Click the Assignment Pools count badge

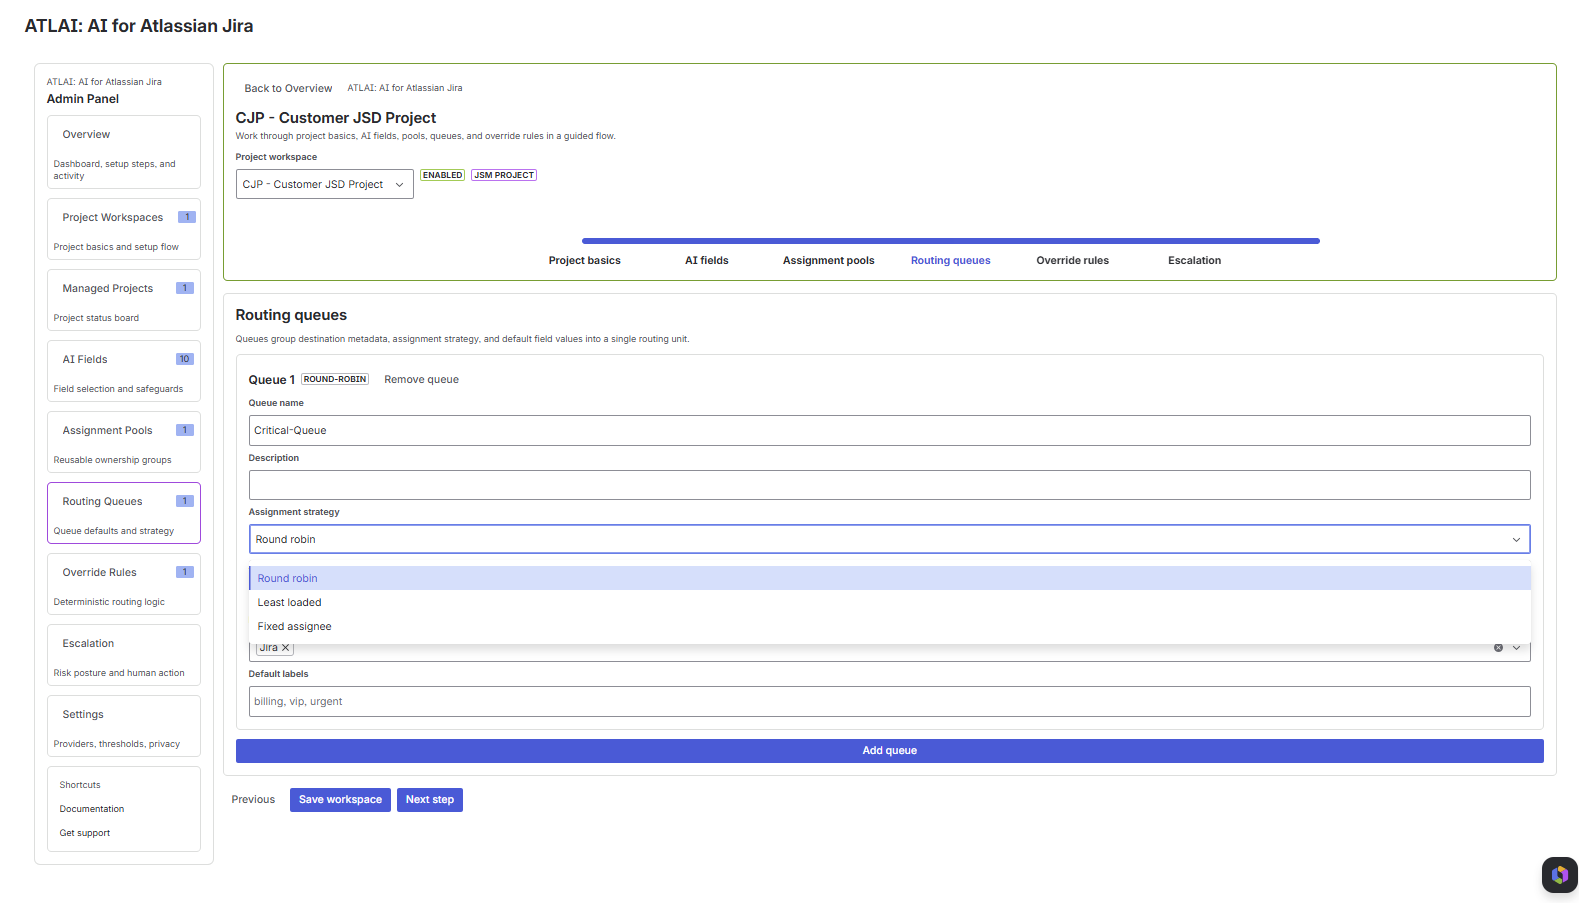tap(185, 430)
